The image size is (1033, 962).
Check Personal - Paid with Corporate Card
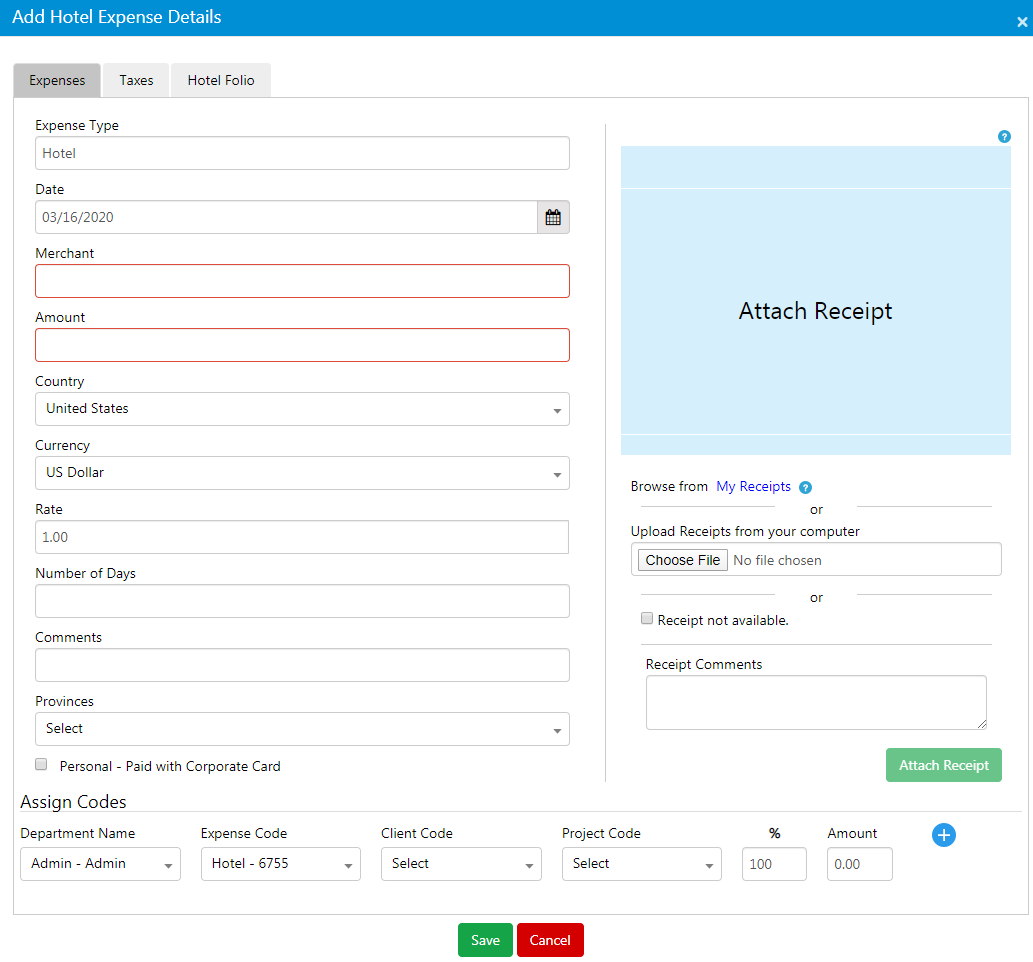tap(40, 763)
